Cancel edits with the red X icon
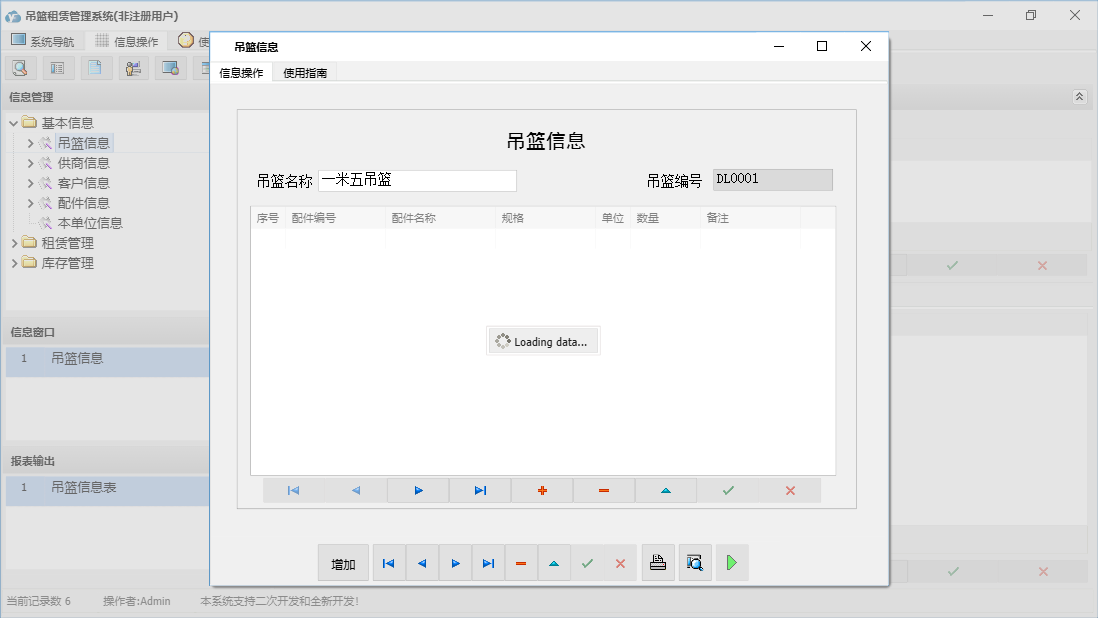Viewport: 1098px width, 618px height. coord(790,490)
